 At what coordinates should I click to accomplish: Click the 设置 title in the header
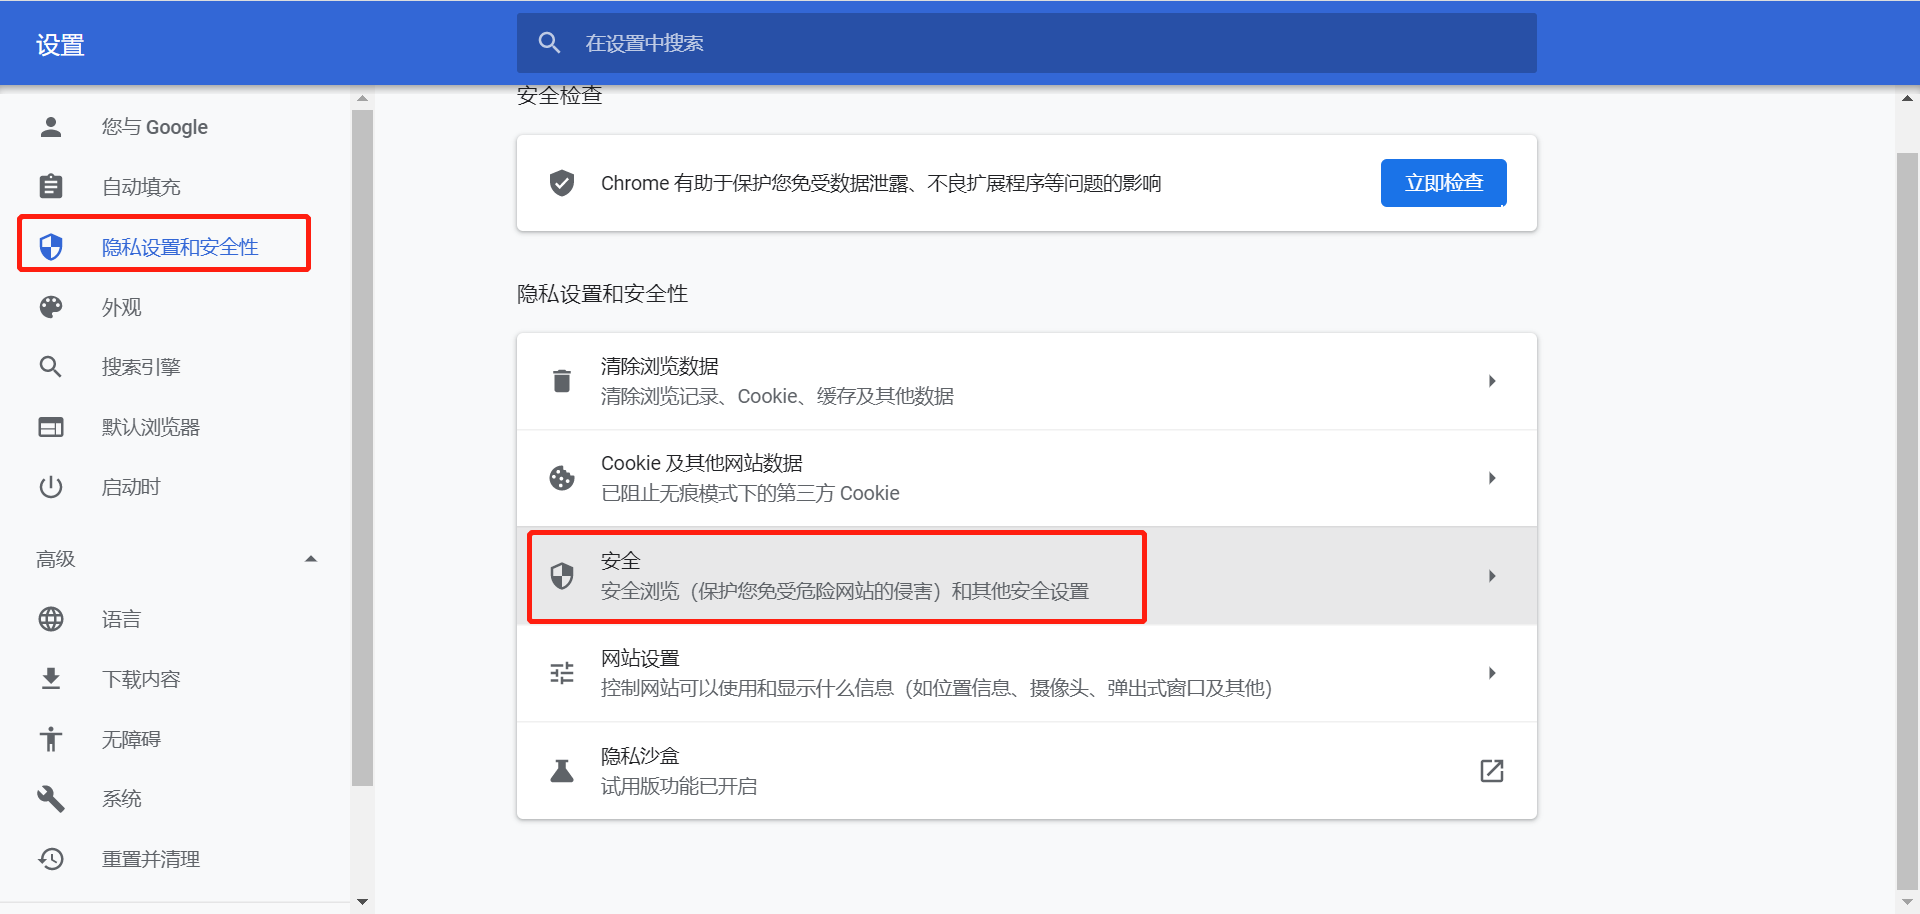coord(60,45)
